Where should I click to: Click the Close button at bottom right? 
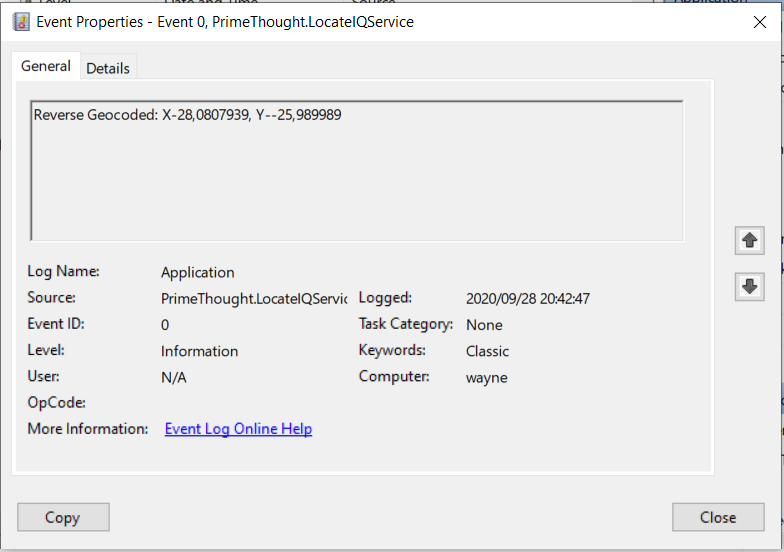pyautogui.click(x=718, y=517)
